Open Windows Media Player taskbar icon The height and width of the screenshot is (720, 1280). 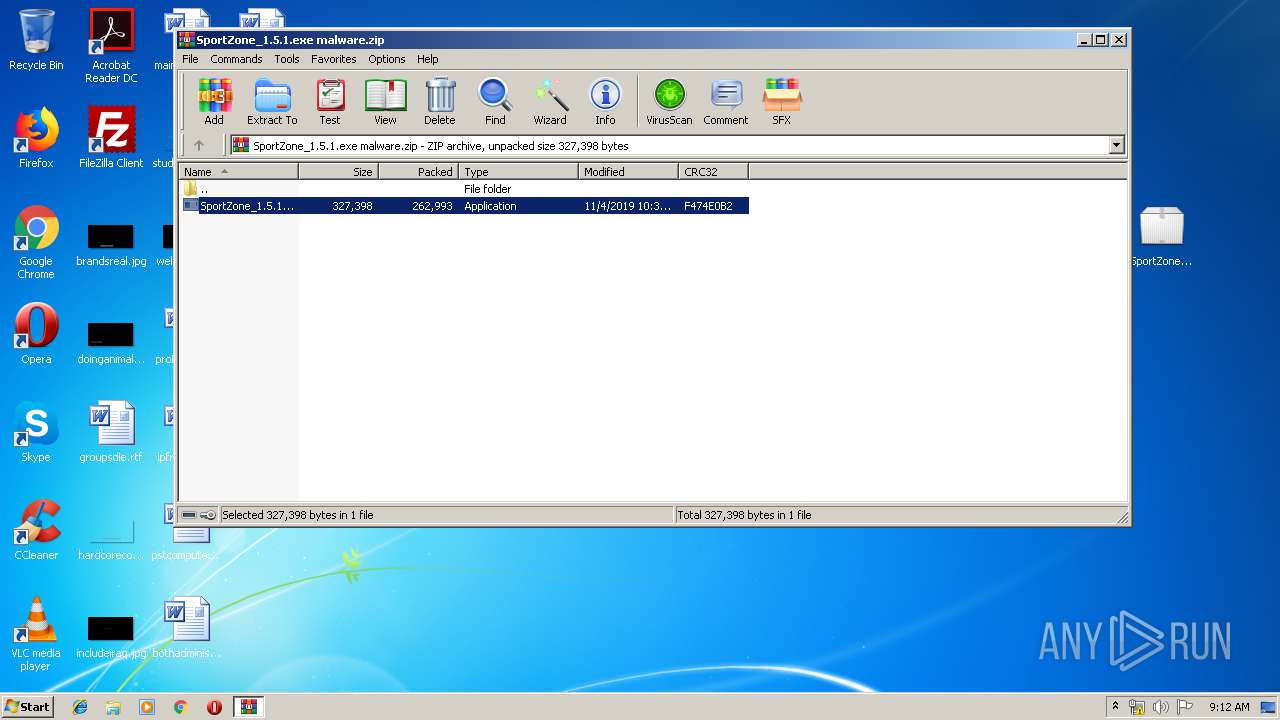(x=147, y=707)
